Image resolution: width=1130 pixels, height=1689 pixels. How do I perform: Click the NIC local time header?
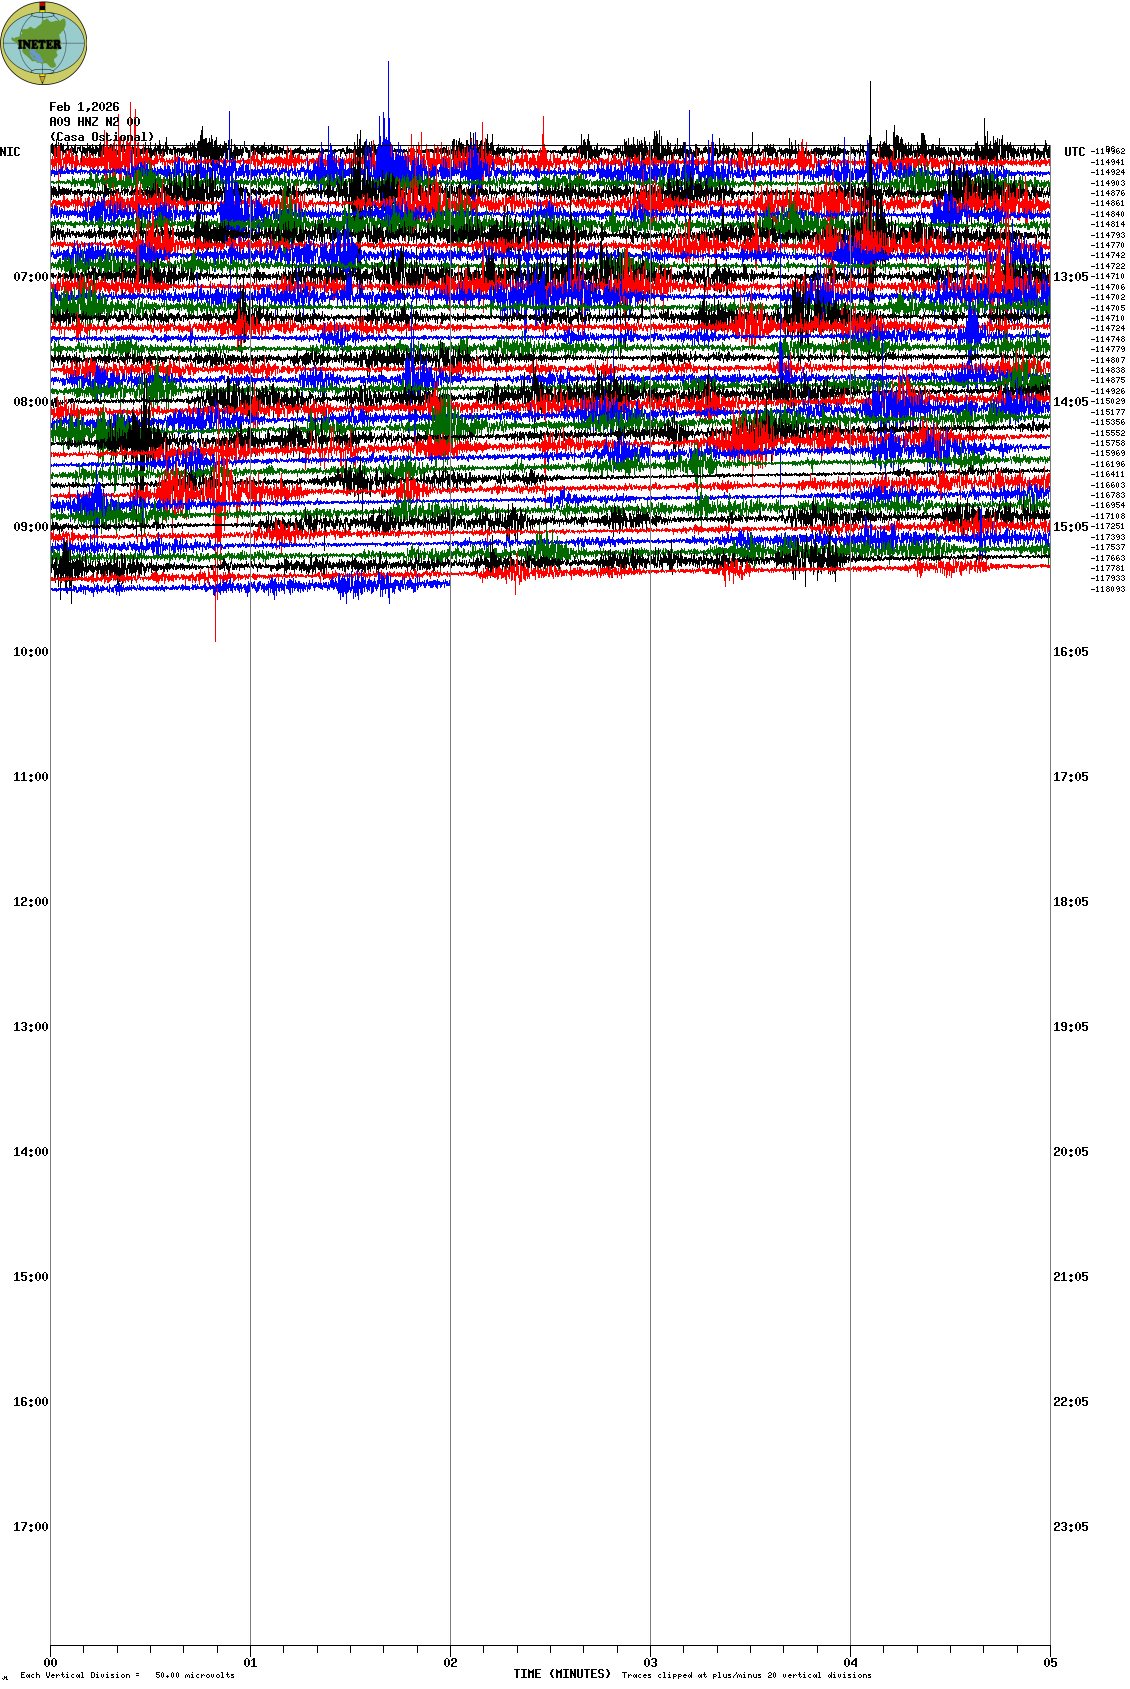point(10,152)
